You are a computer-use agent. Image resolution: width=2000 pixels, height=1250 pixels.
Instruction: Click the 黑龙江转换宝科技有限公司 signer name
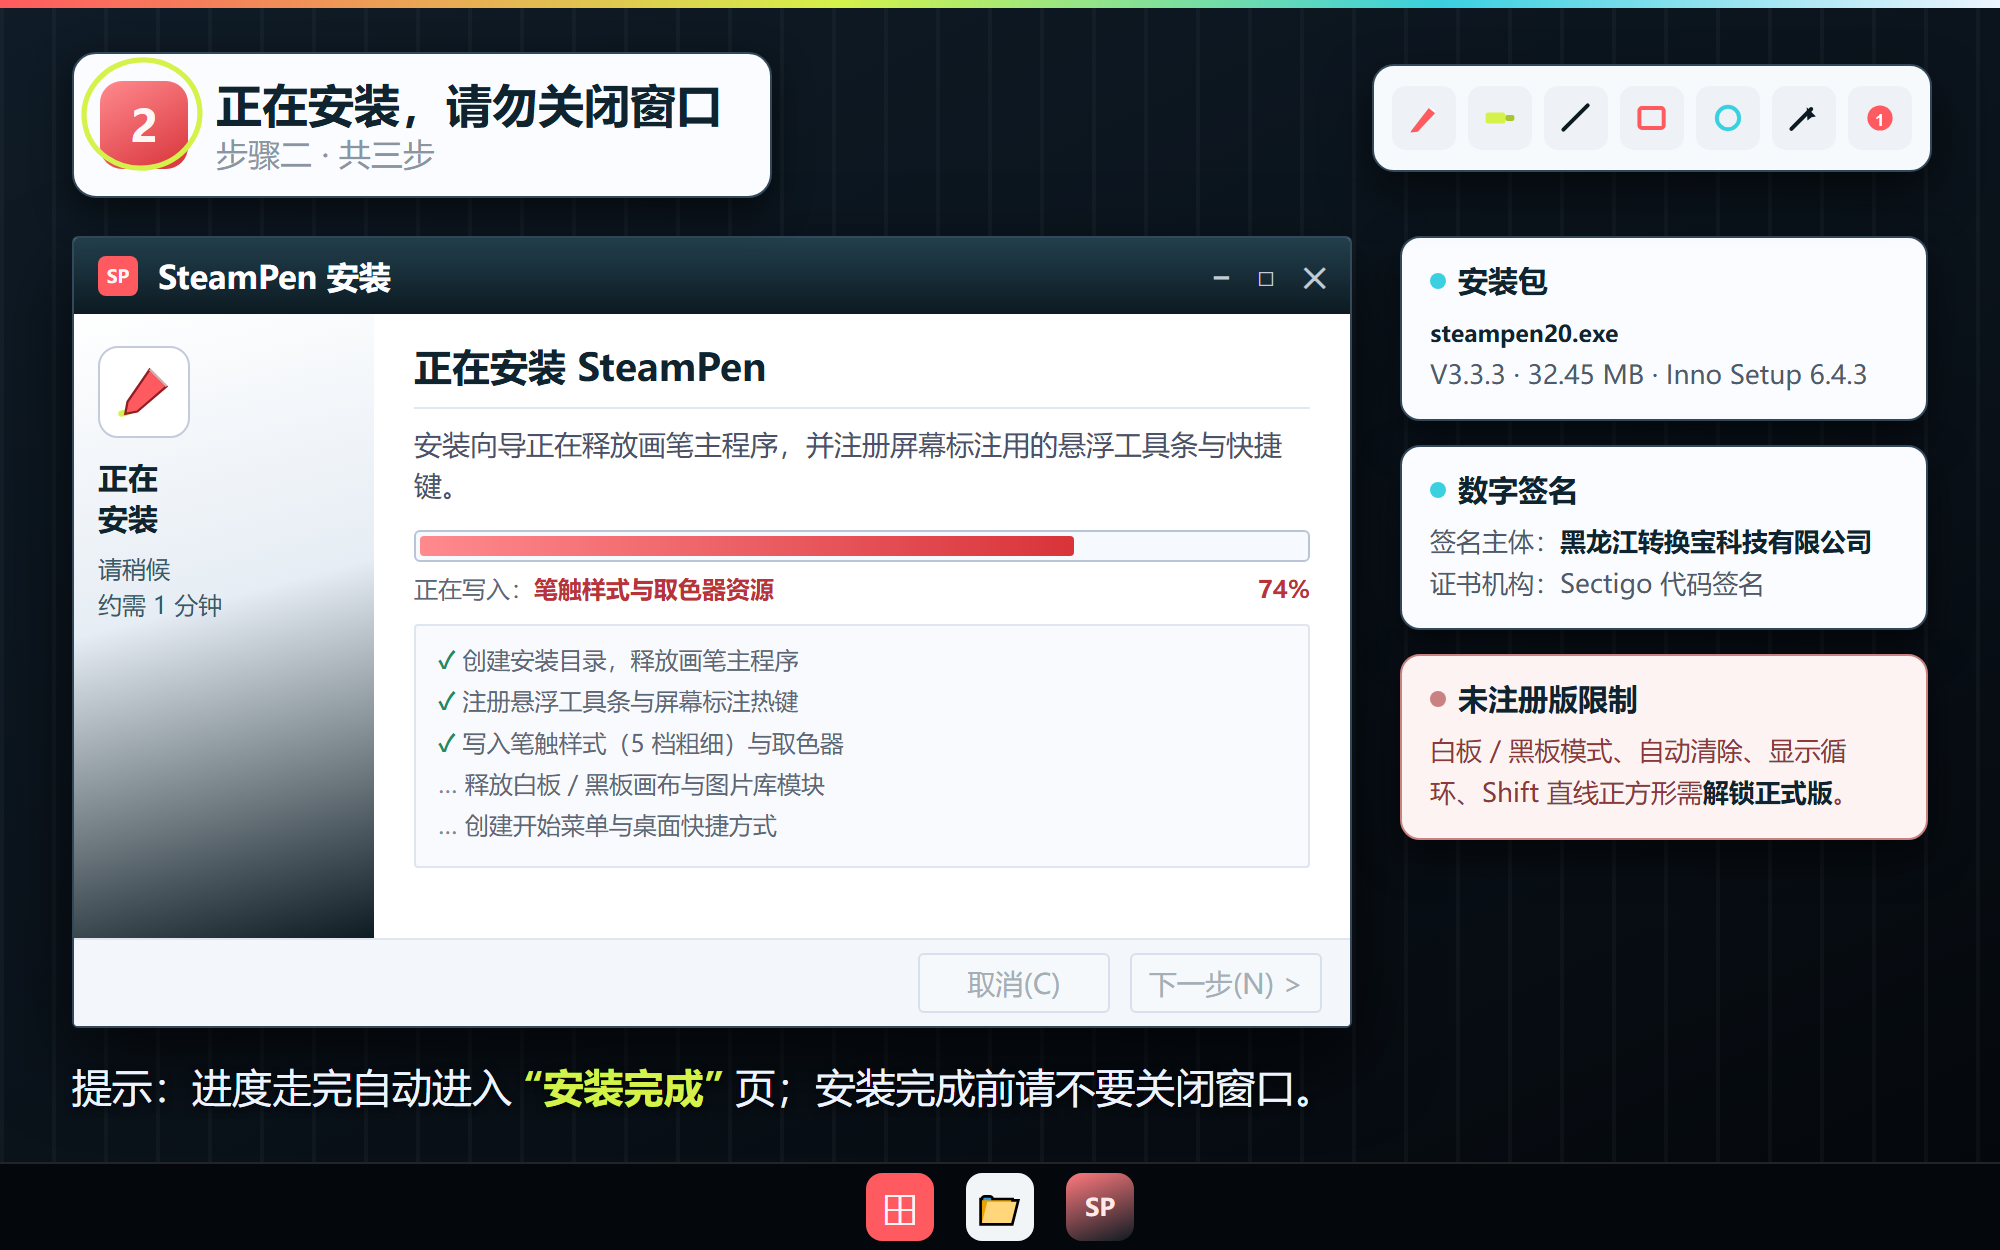coord(1716,542)
